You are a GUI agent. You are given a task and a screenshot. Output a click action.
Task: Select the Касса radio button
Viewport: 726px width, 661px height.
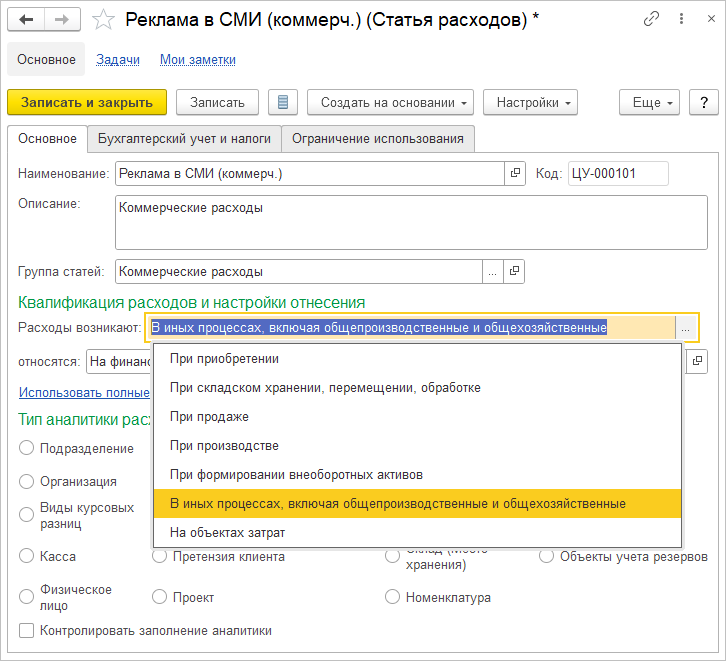[x=27, y=556]
